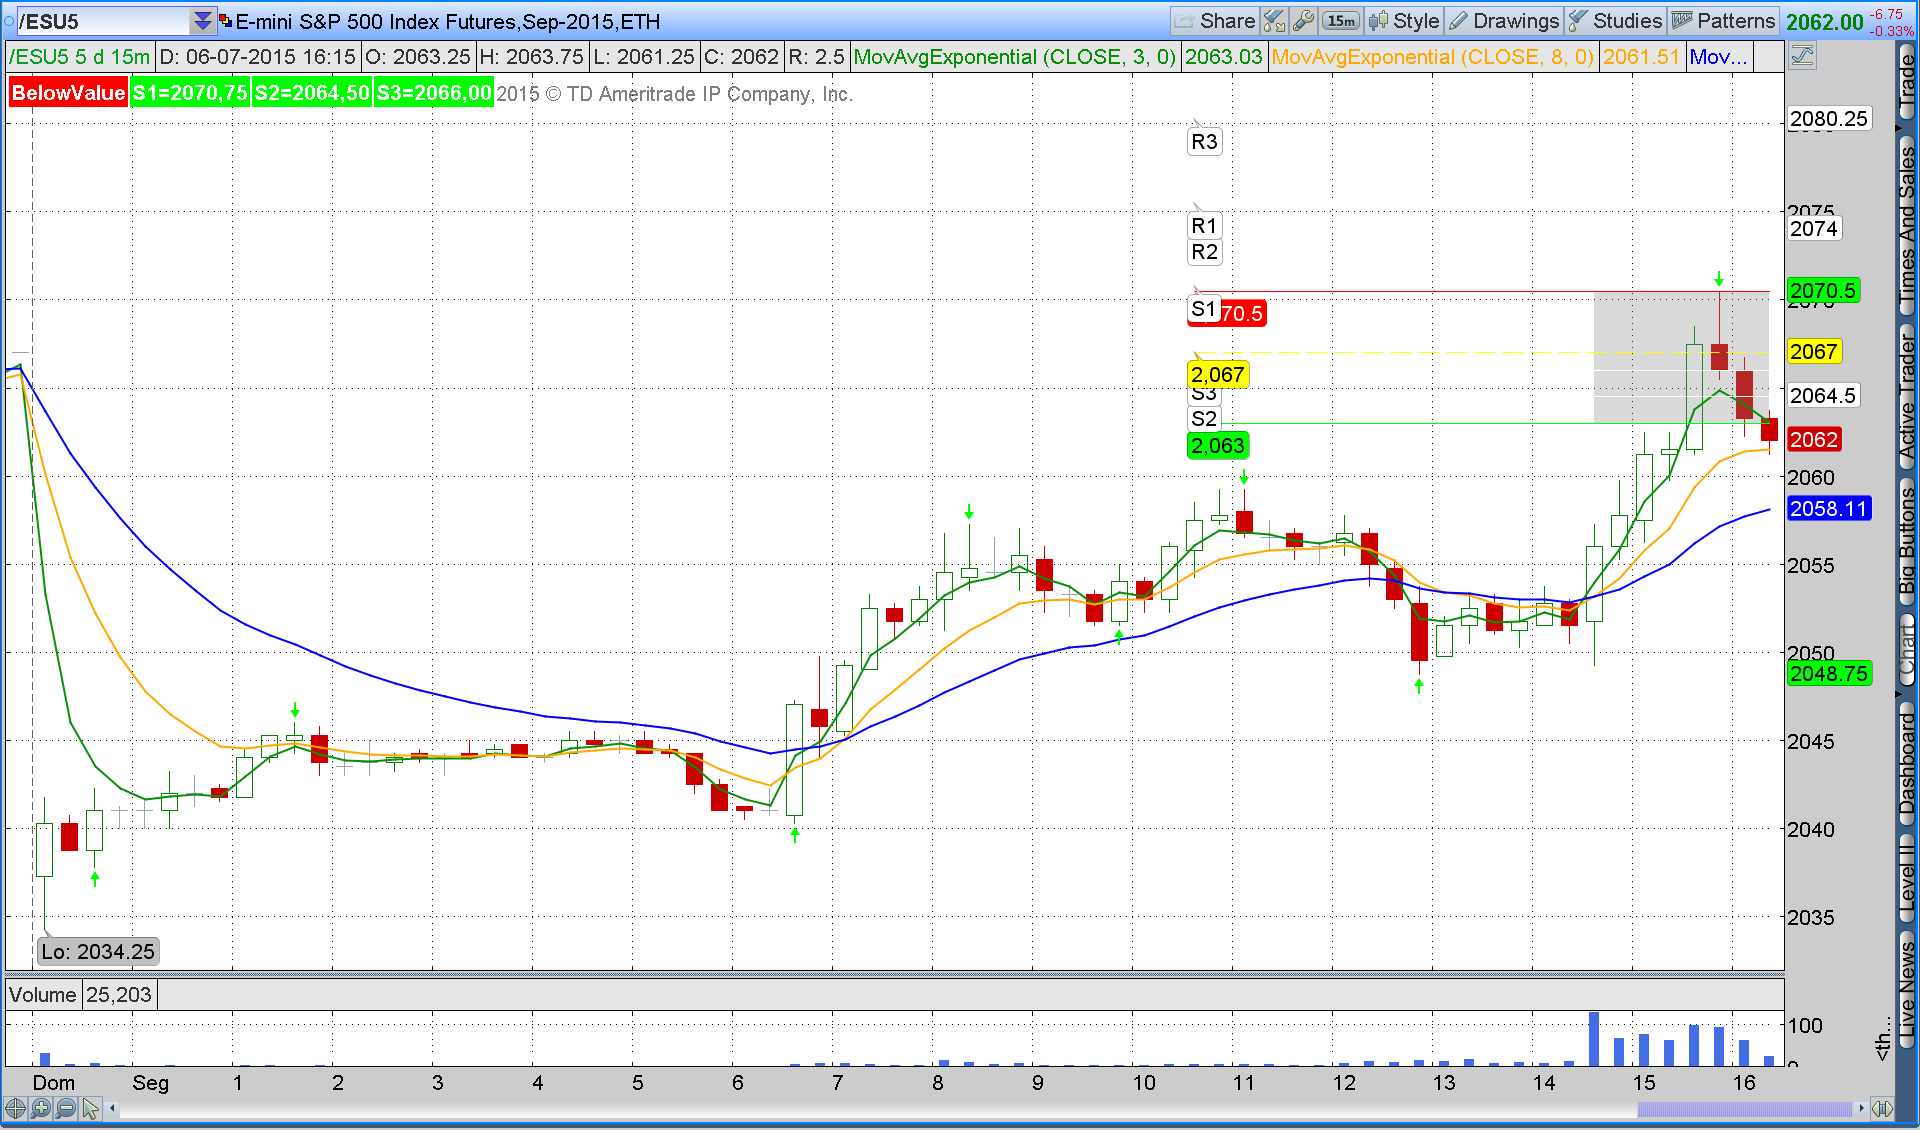Click the zoom in magnifier icon
This screenshot has height=1130, width=1920.
(40, 1108)
